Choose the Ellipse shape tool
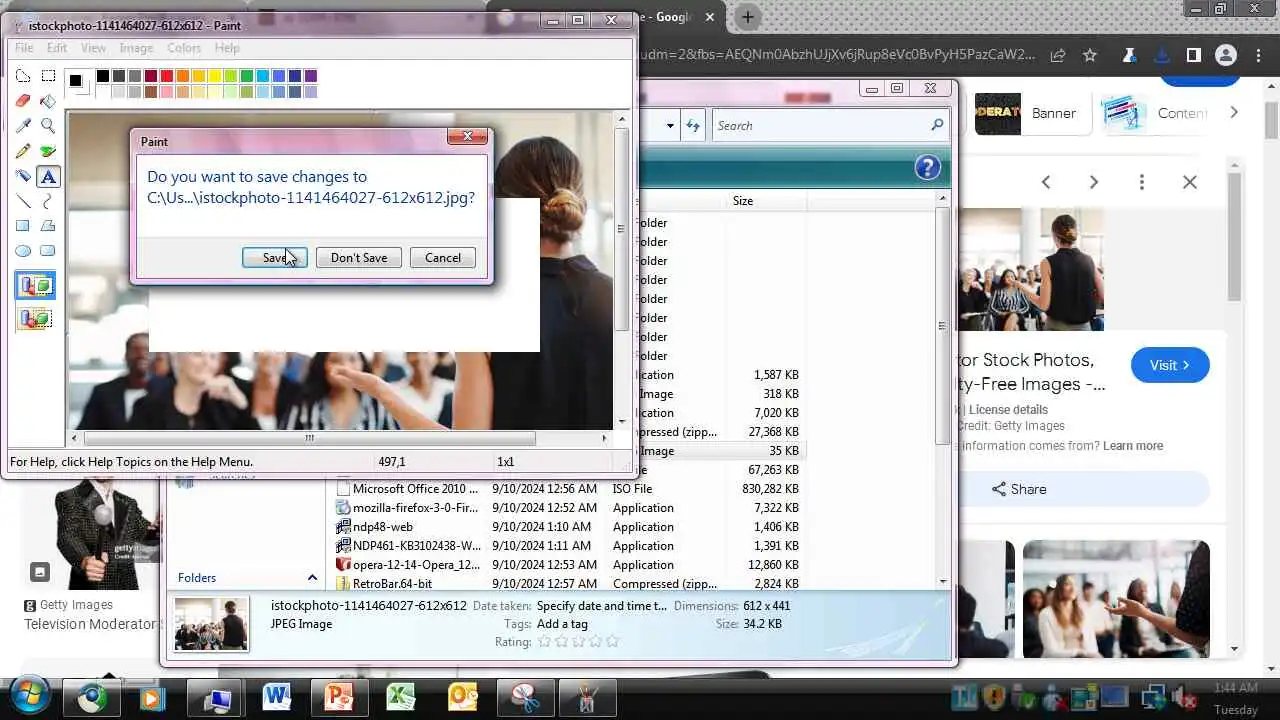This screenshot has width=1280, height=720. tap(23, 251)
